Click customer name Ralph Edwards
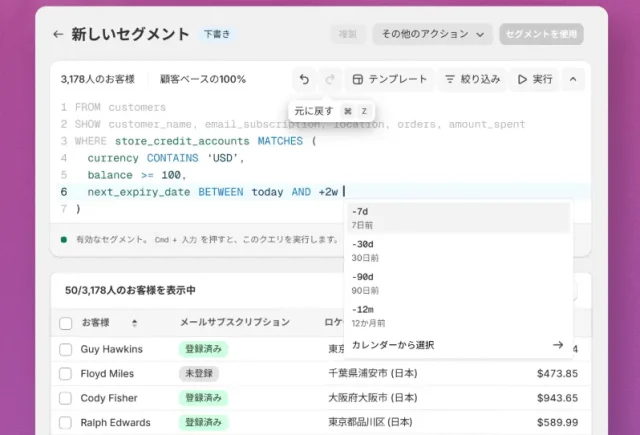This screenshot has width=640, height=435. tap(115, 423)
